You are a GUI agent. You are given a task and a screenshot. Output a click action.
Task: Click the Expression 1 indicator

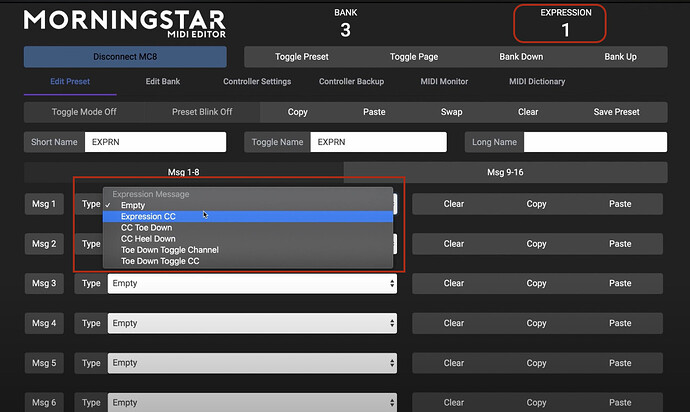coord(565,24)
